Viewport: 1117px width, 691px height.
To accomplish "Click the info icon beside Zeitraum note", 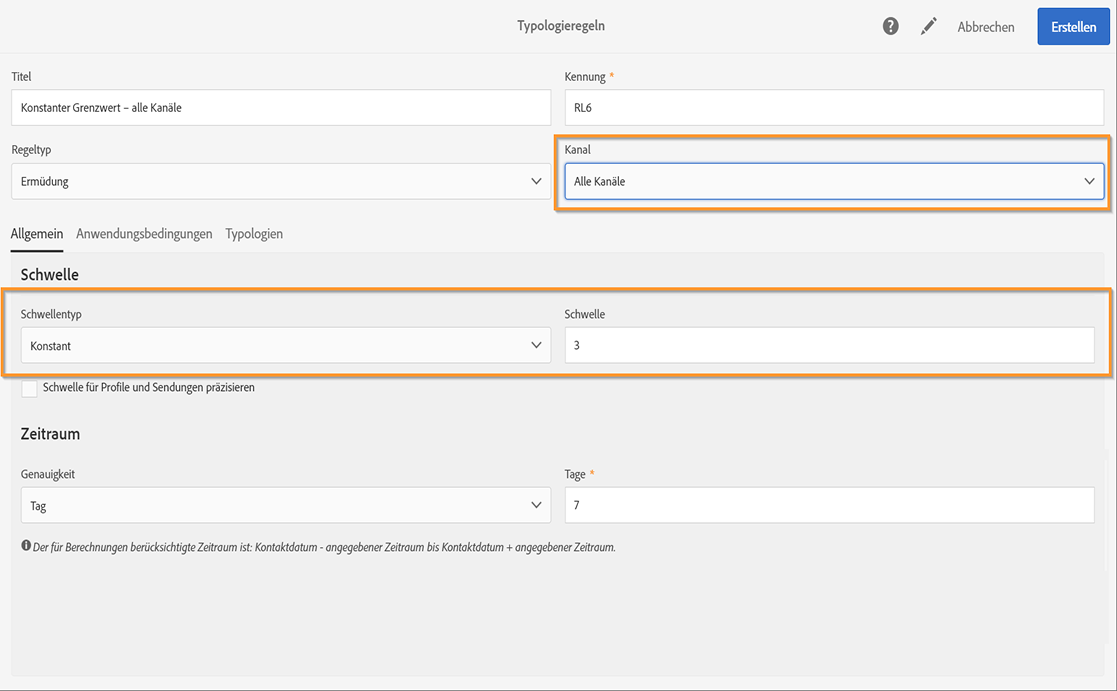I will [x=26, y=546].
